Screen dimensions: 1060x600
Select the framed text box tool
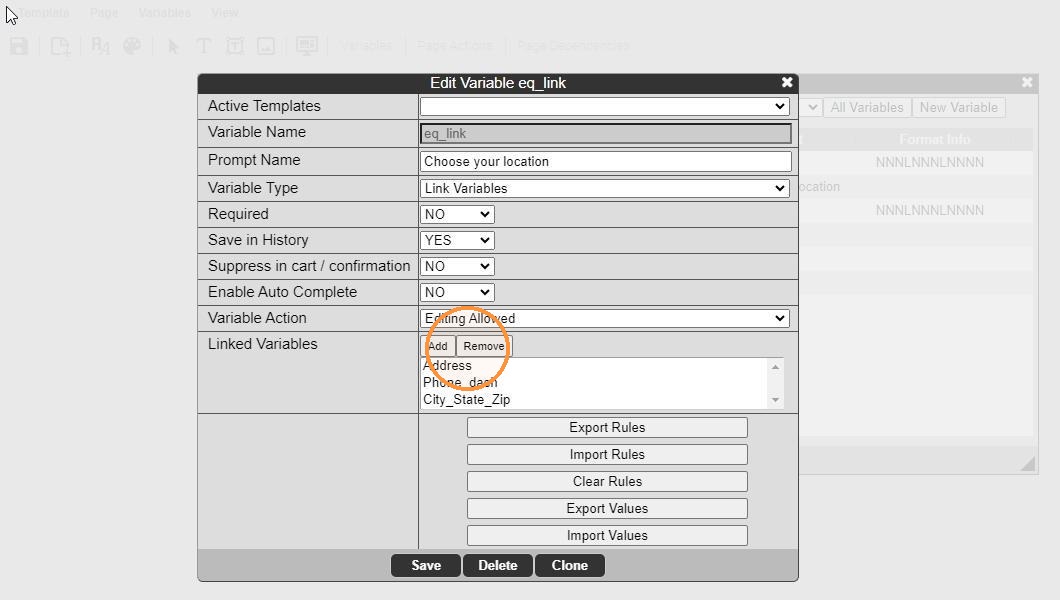coord(235,46)
